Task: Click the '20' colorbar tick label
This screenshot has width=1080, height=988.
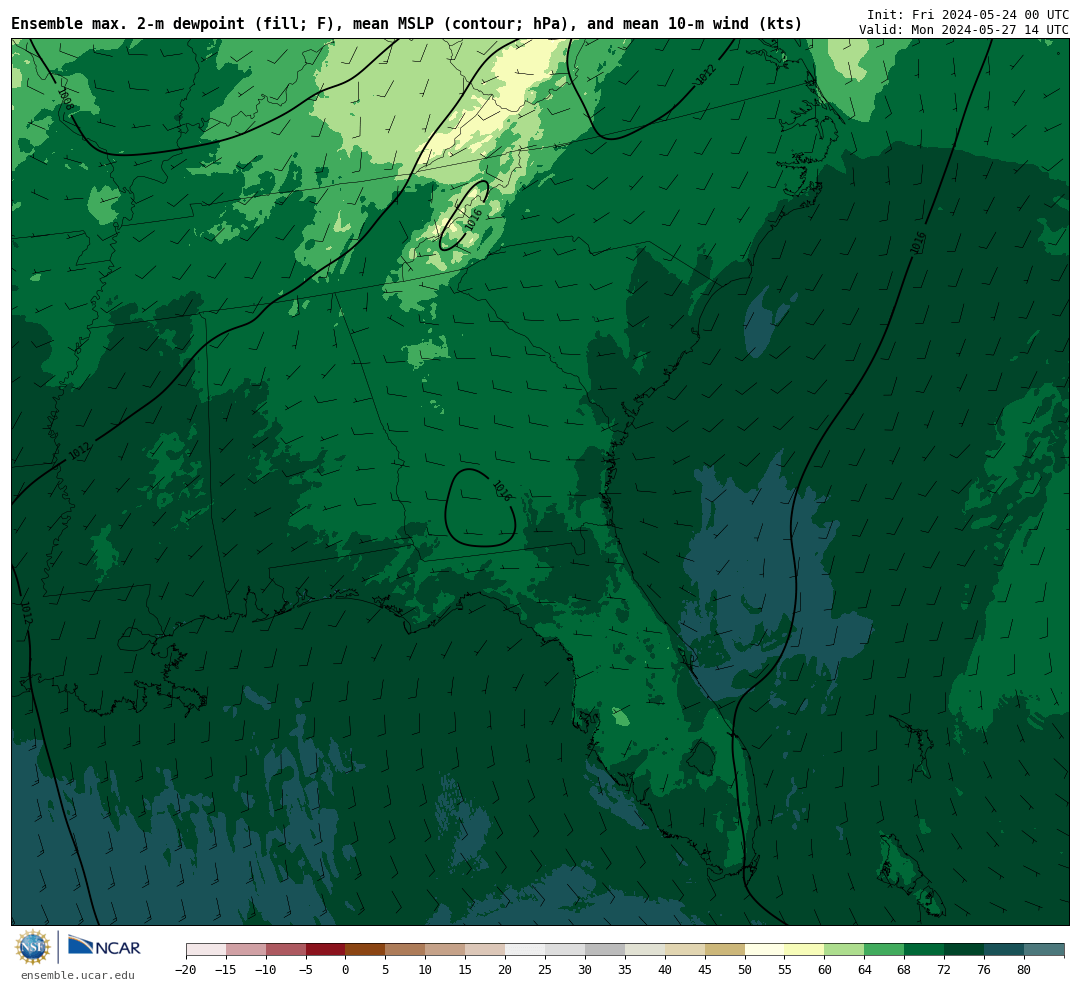Action: coord(505,970)
